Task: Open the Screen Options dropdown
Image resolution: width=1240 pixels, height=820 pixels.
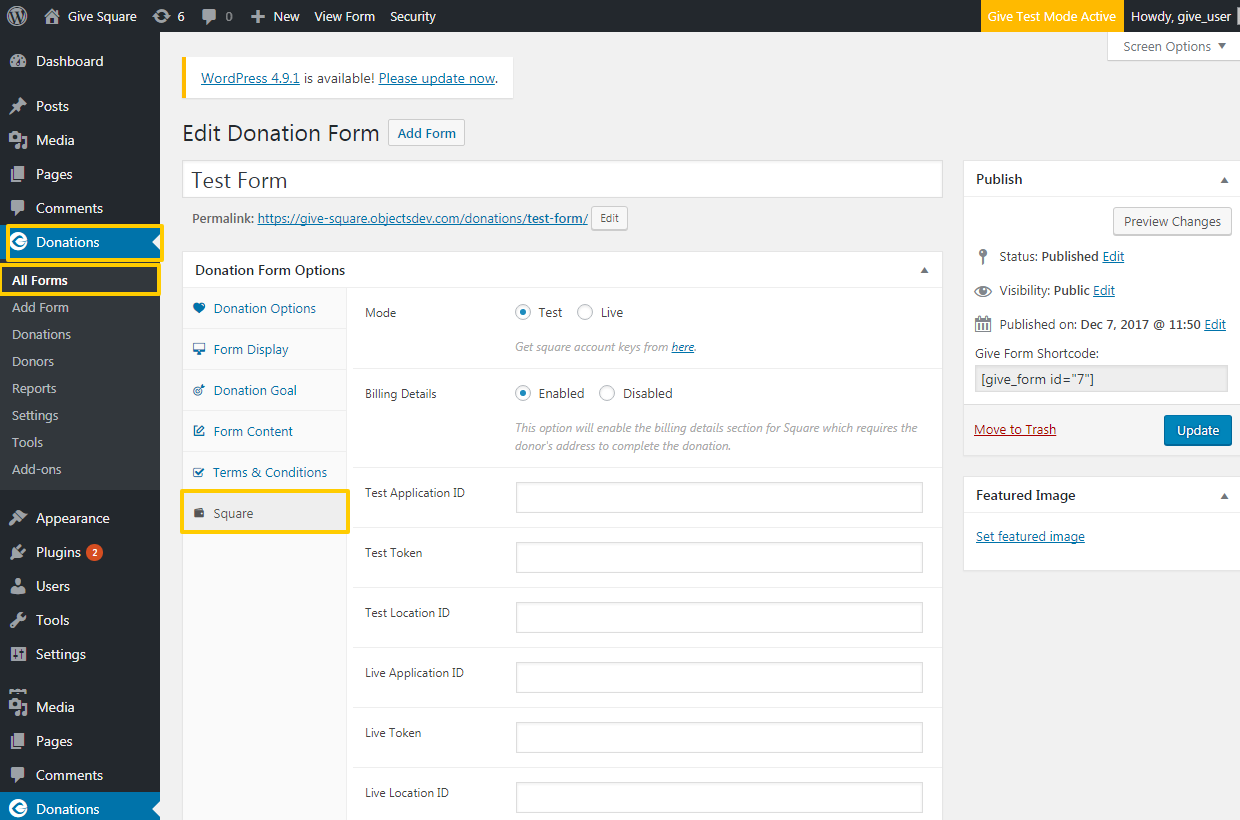Action: 1173,46
